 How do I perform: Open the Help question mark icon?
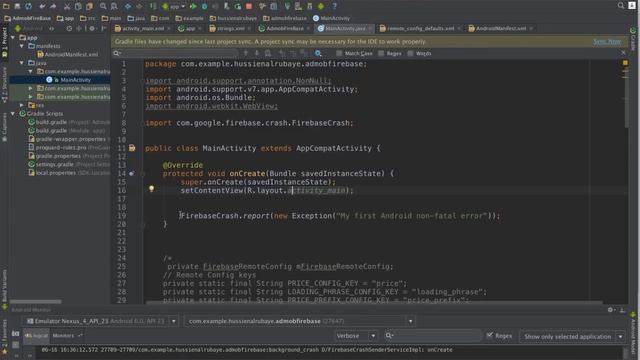tap(334, 6)
